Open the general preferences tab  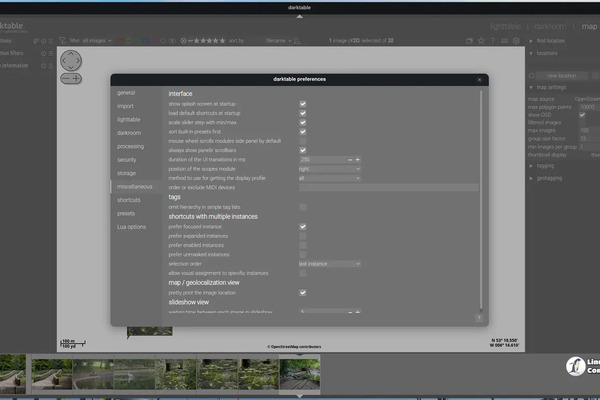click(126, 93)
